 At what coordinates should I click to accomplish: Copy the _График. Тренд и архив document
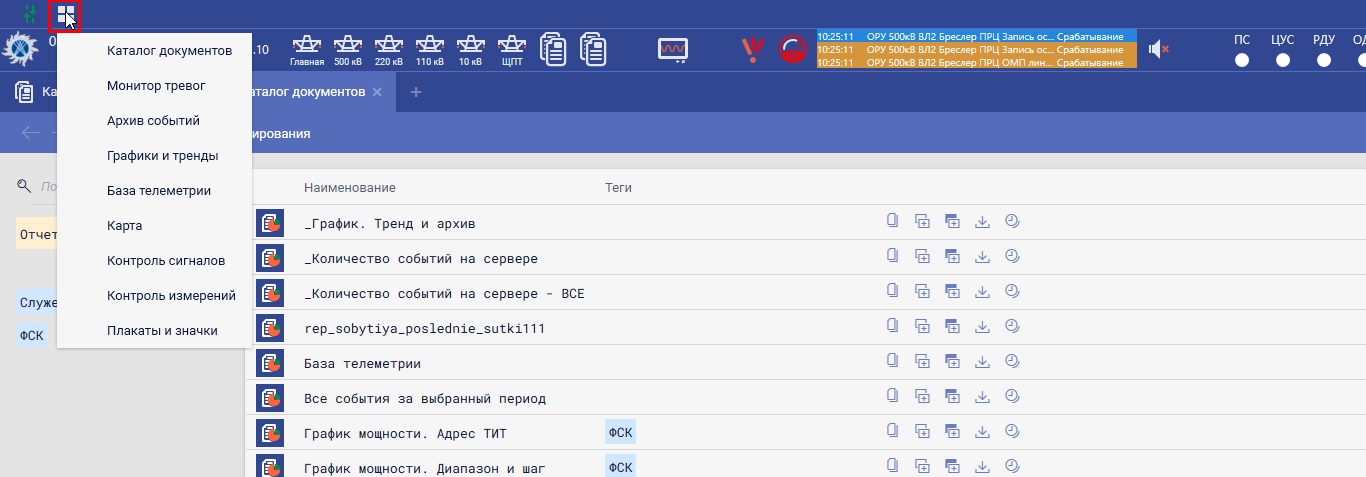[892, 221]
